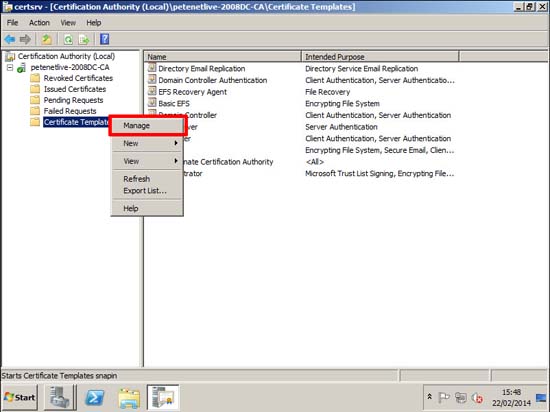Open the File menu
This screenshot has height=412, width=550.
pyautogui.click(x=12, y=23)
